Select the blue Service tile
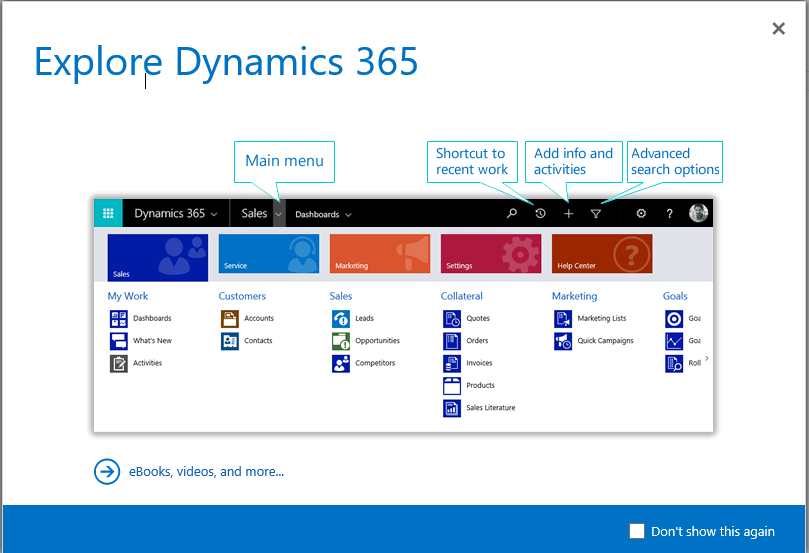809x553 pixels. [x=269, y=253]
